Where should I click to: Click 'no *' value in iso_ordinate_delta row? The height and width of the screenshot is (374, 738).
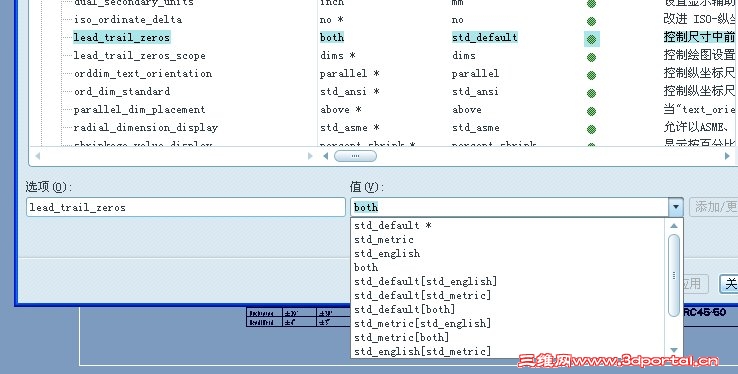coord(331,20)
